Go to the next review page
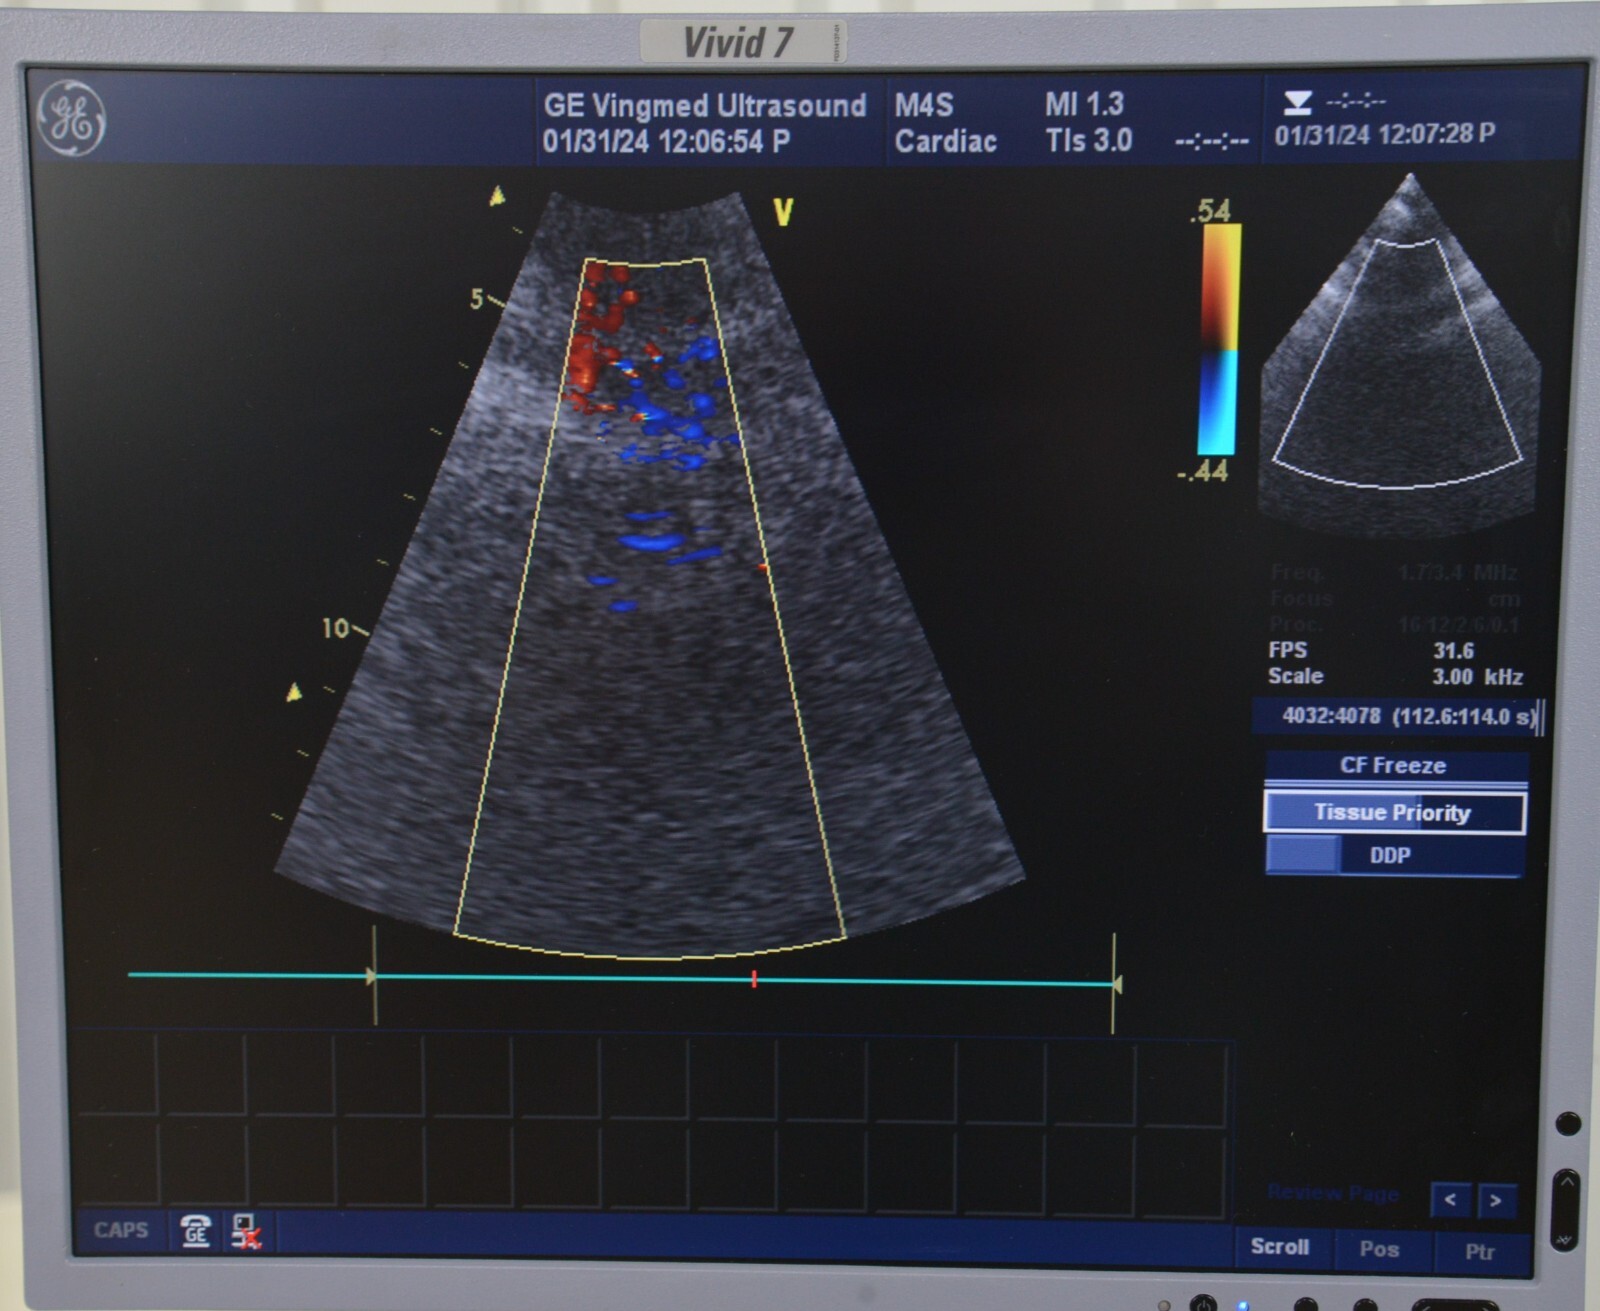This screenshot has width=1600, height=1311. point(1496,1199)
